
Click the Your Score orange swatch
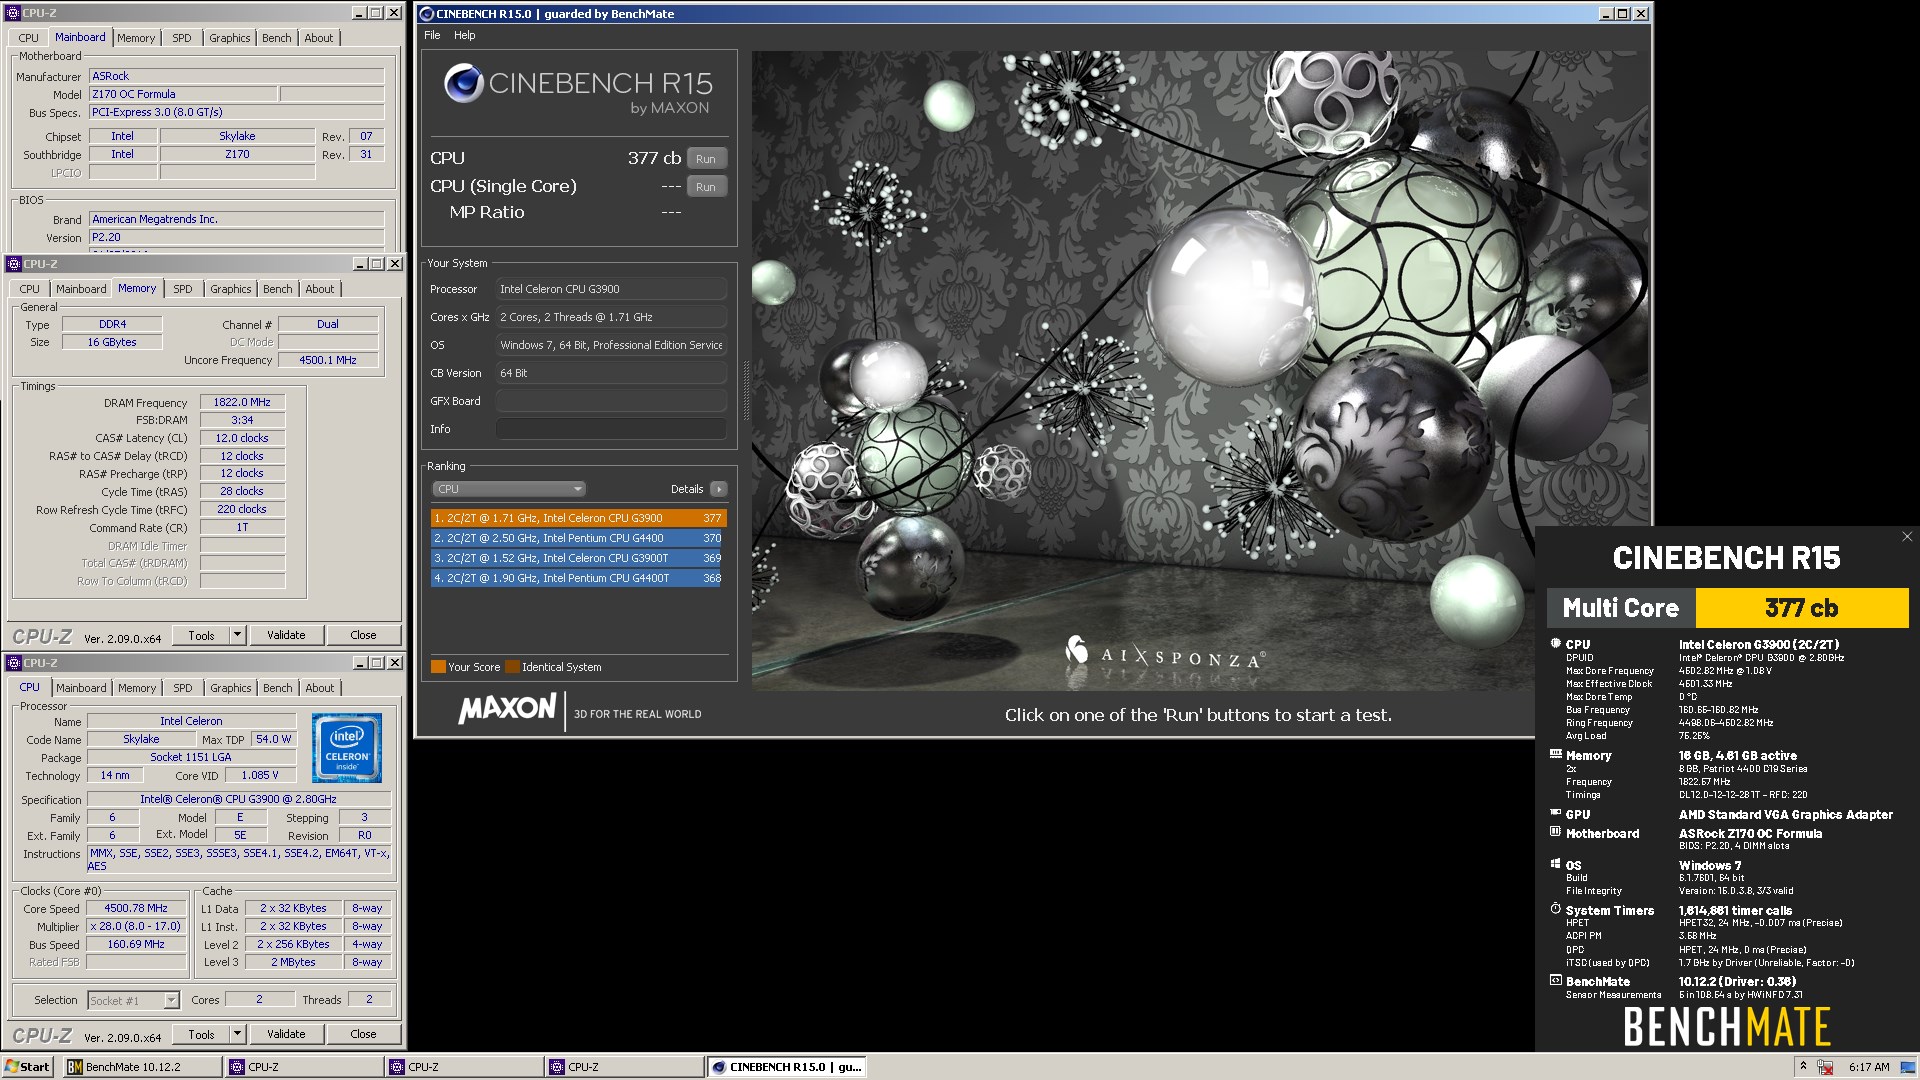pos(438,667)
